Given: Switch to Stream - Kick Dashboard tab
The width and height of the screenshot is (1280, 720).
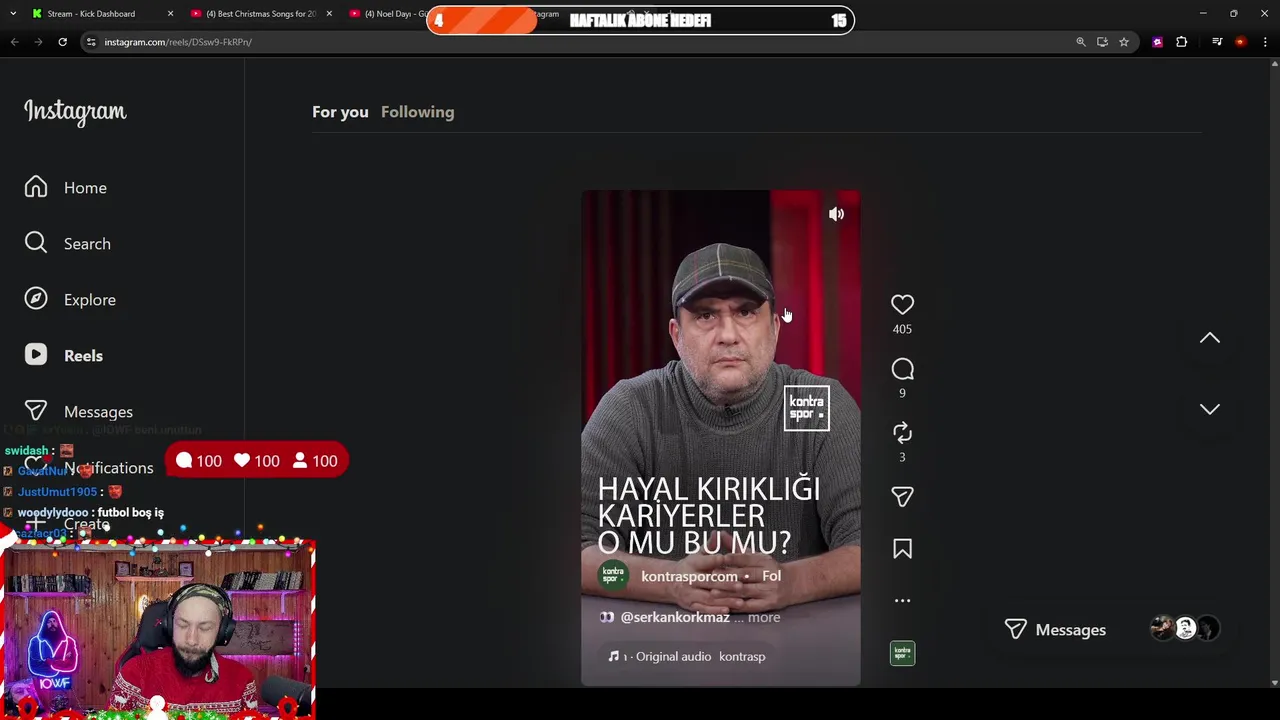Looking at the screenshot, I should [x=100, y=14].
